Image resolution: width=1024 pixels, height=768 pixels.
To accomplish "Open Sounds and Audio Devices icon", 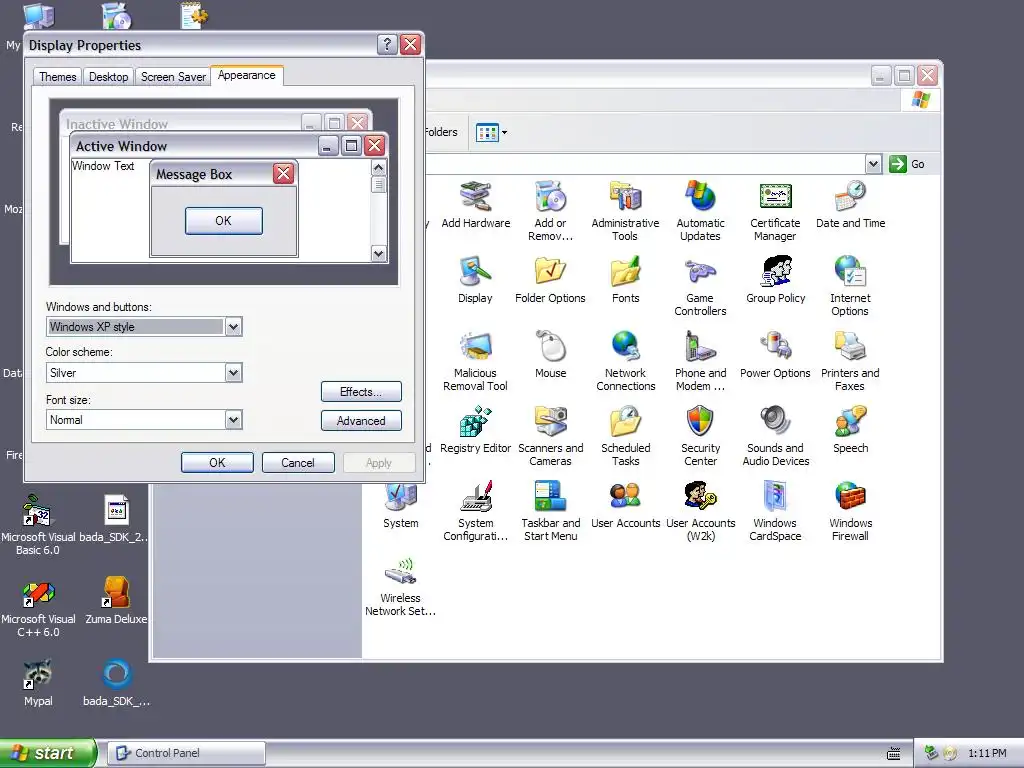I will 775,422.
